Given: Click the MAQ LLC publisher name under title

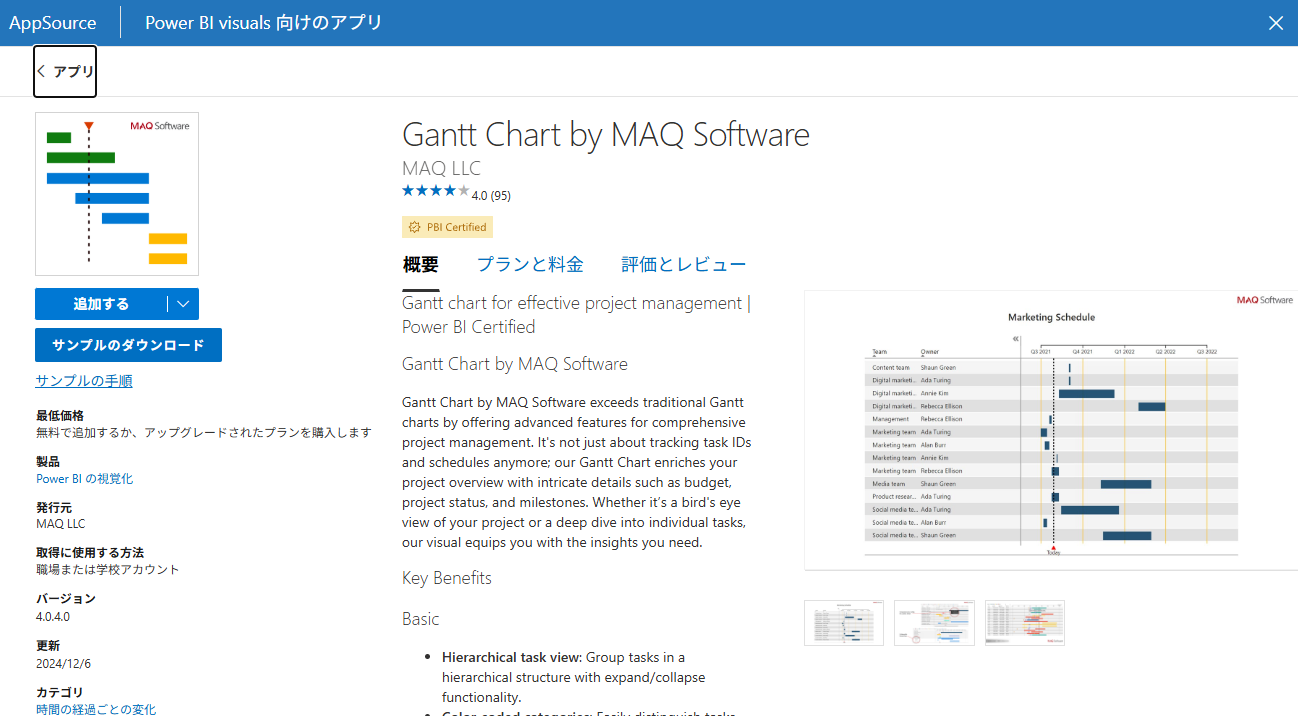Looking at the screenshot, I should pyautogui.click(x=441, y=168).
